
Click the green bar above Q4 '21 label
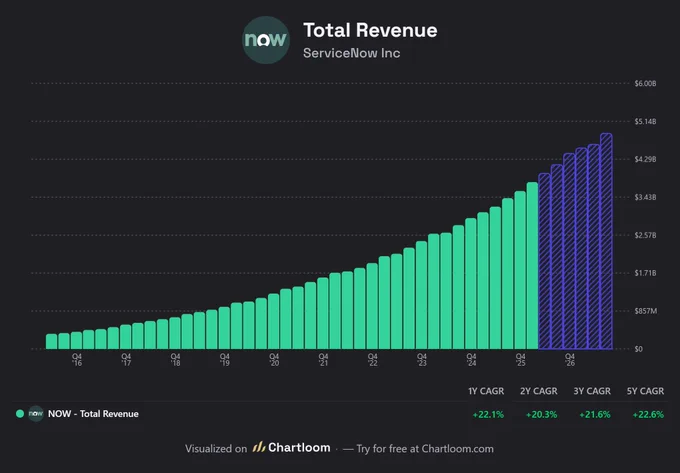(x=323, y=313)
